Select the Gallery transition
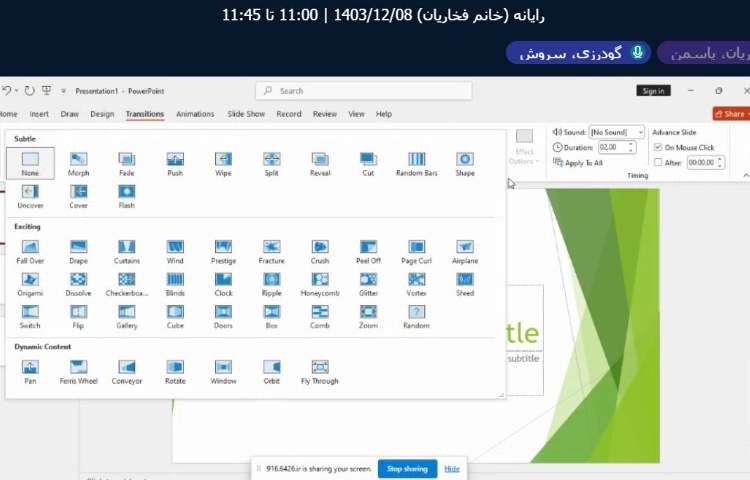Viewport: 750px width, 480px height. 127,317
